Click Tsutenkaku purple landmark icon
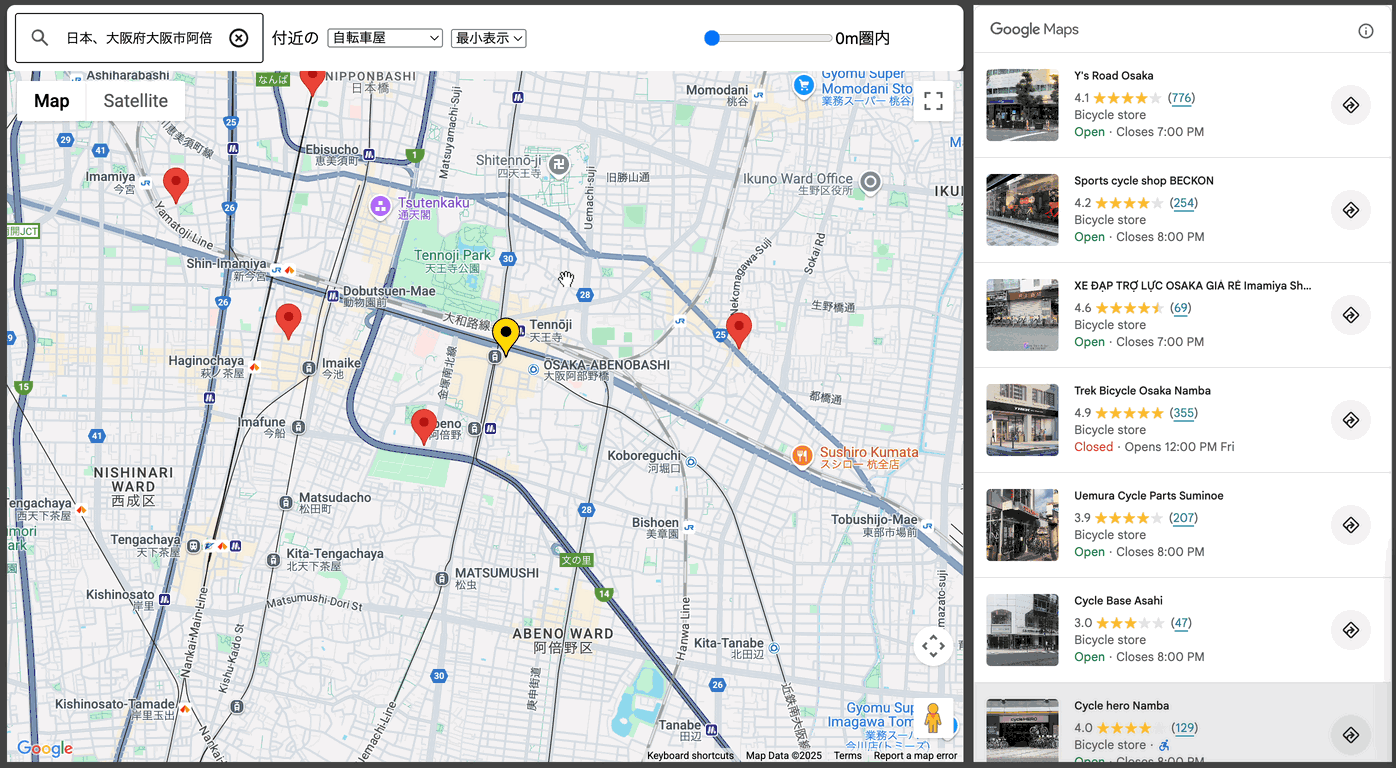Viewport: 1396px width, 768px height. pyautogui.click(x=380, y=207)
